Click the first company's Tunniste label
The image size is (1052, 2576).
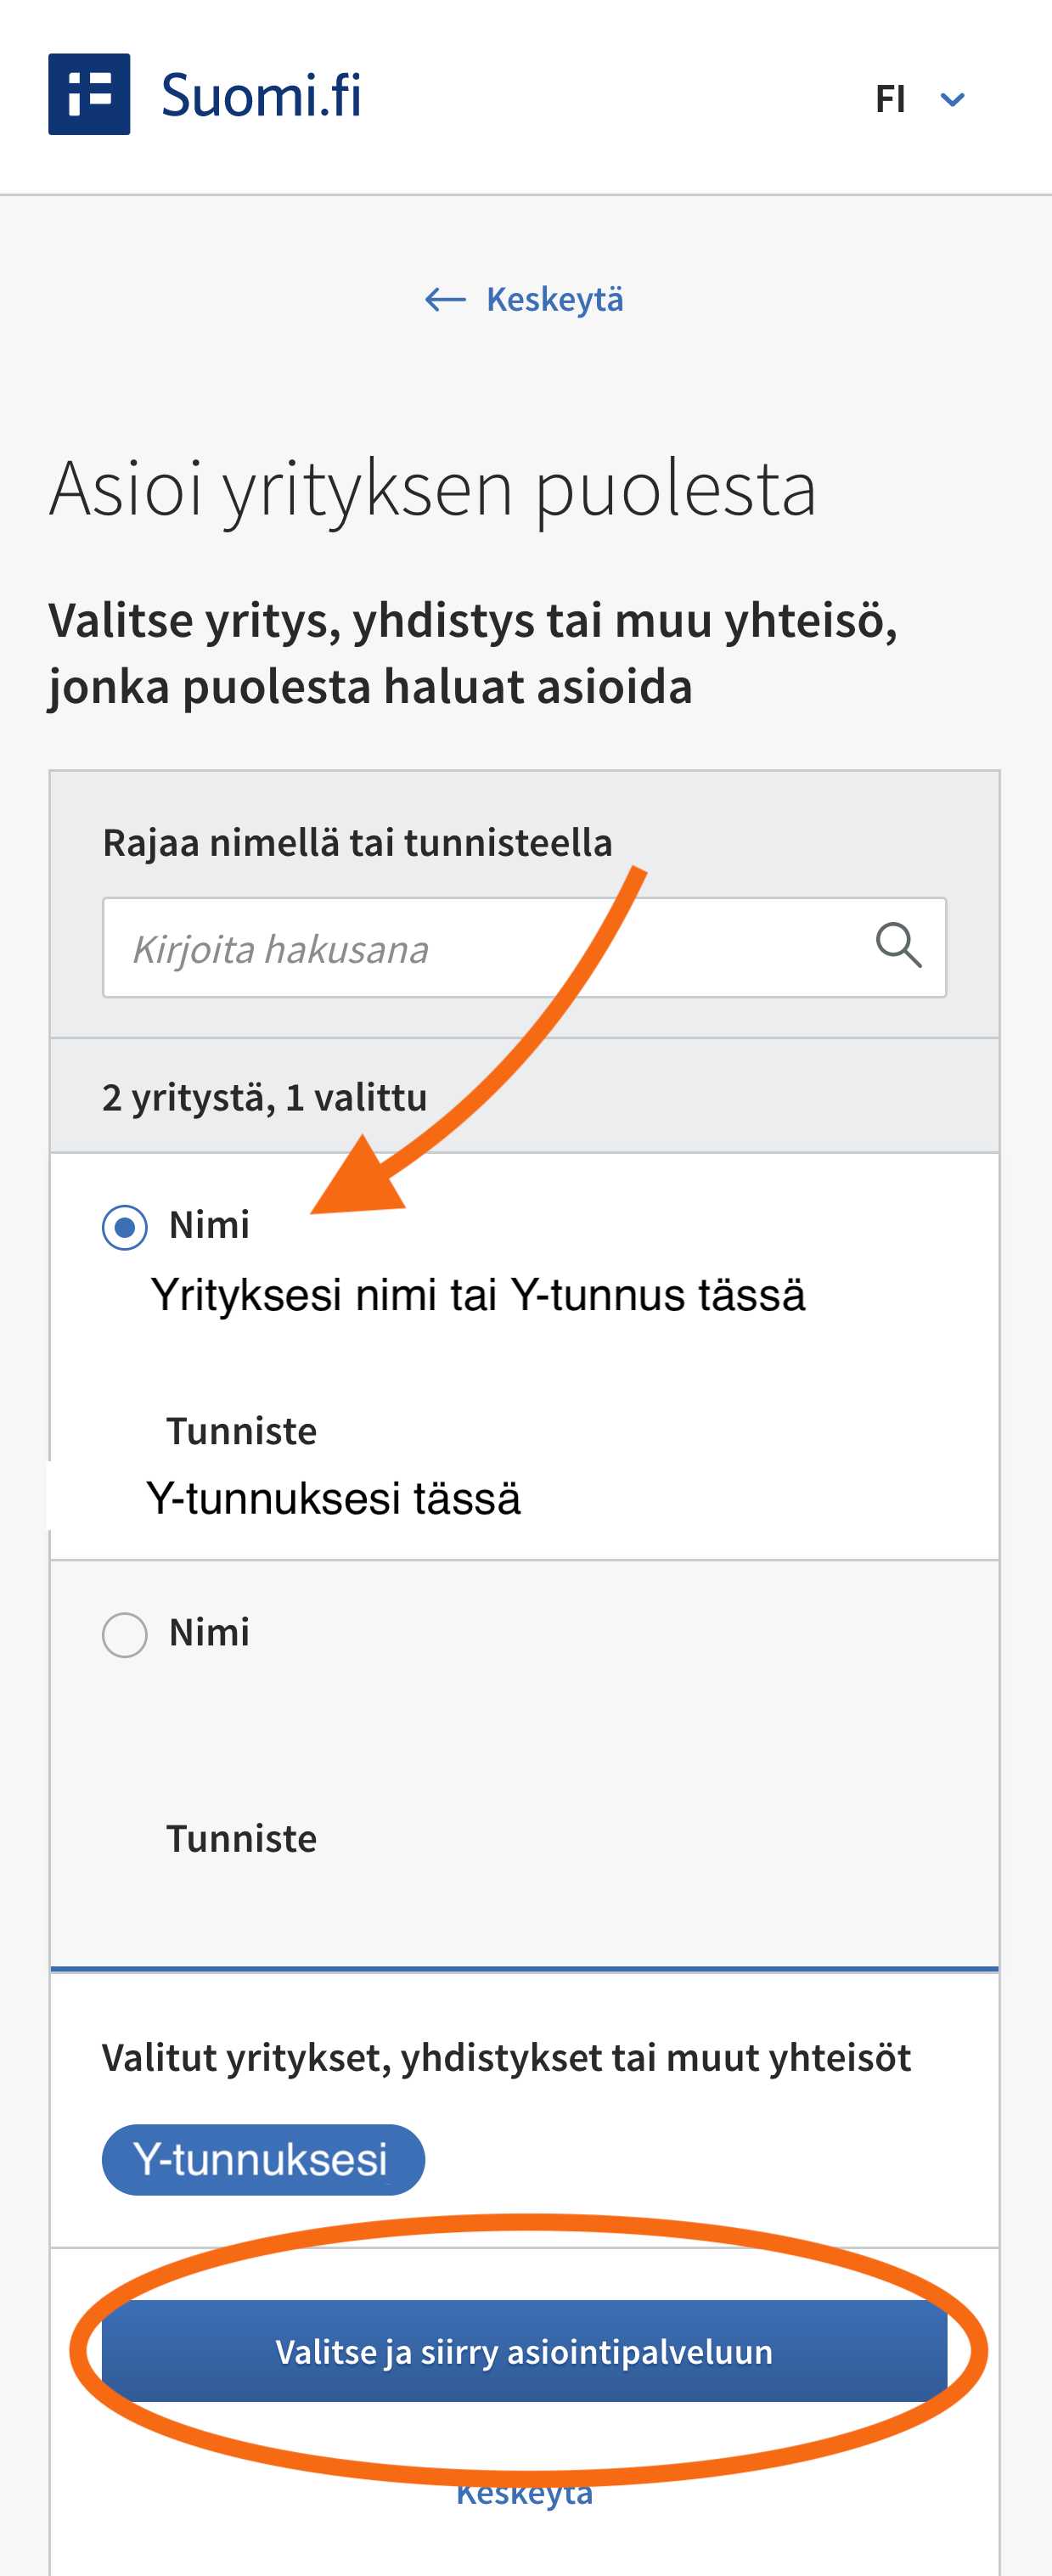[241, 1431]
